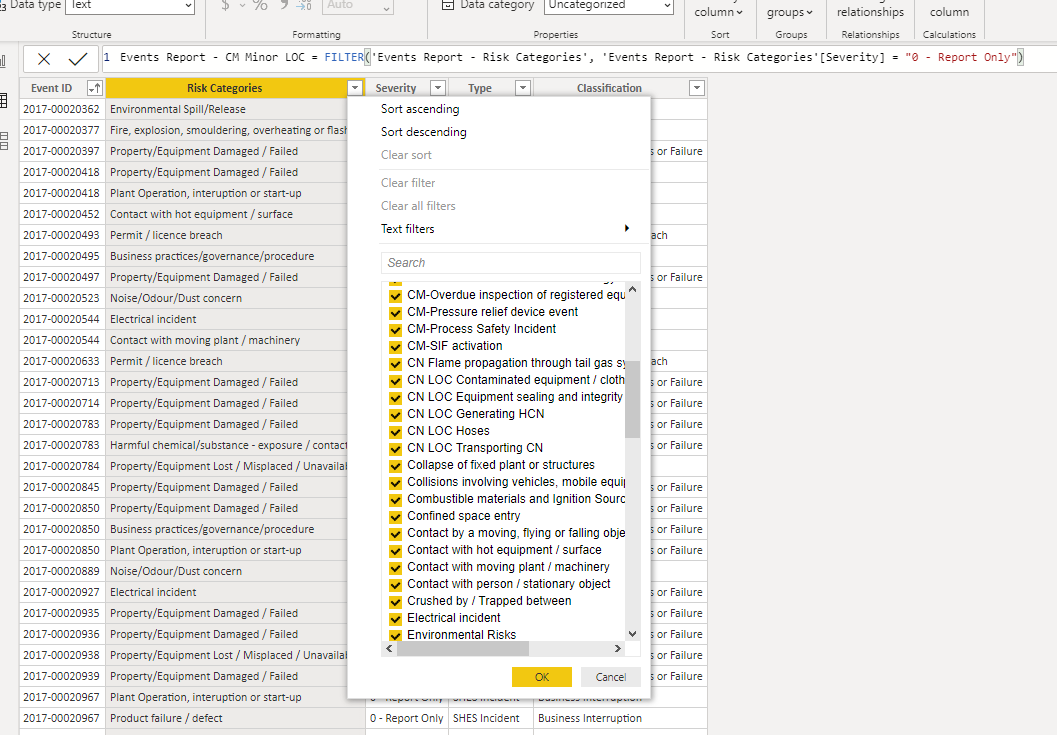Select the Severity column header label
Screen dimensions: 1057x735
(x=396, y=88)
